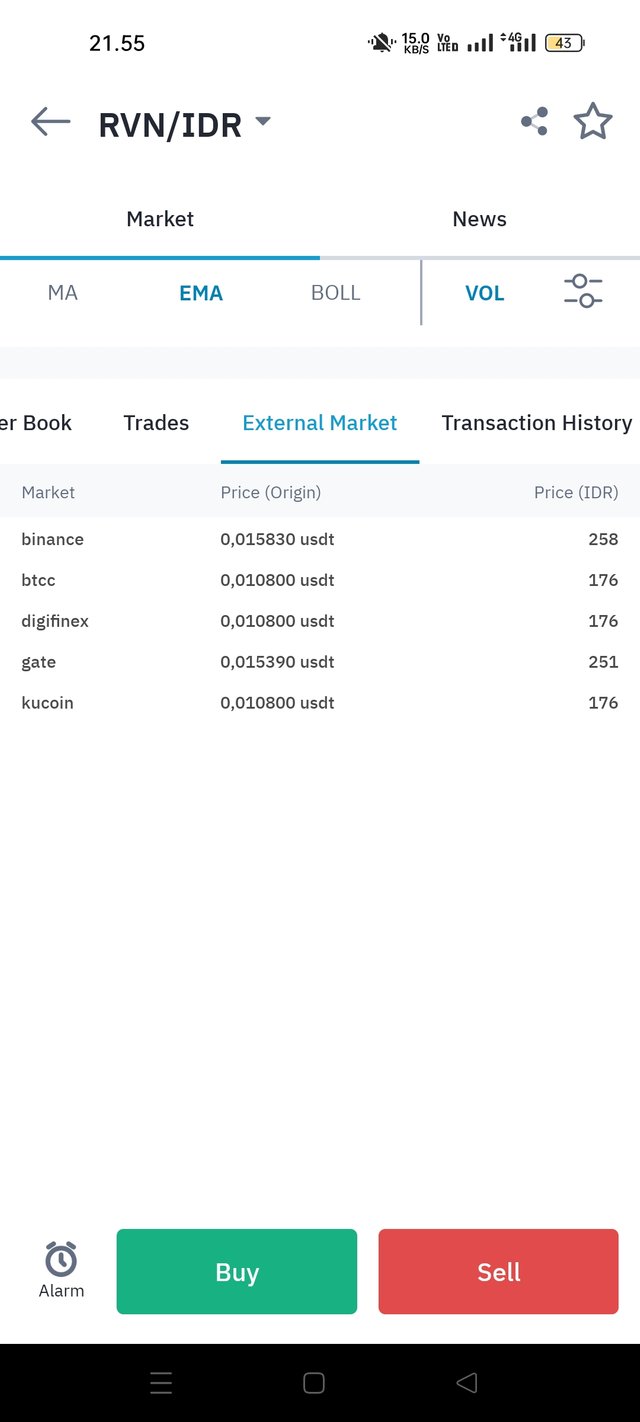
Task: Toggle the MA indicator
Action: [x=63, y=293]
